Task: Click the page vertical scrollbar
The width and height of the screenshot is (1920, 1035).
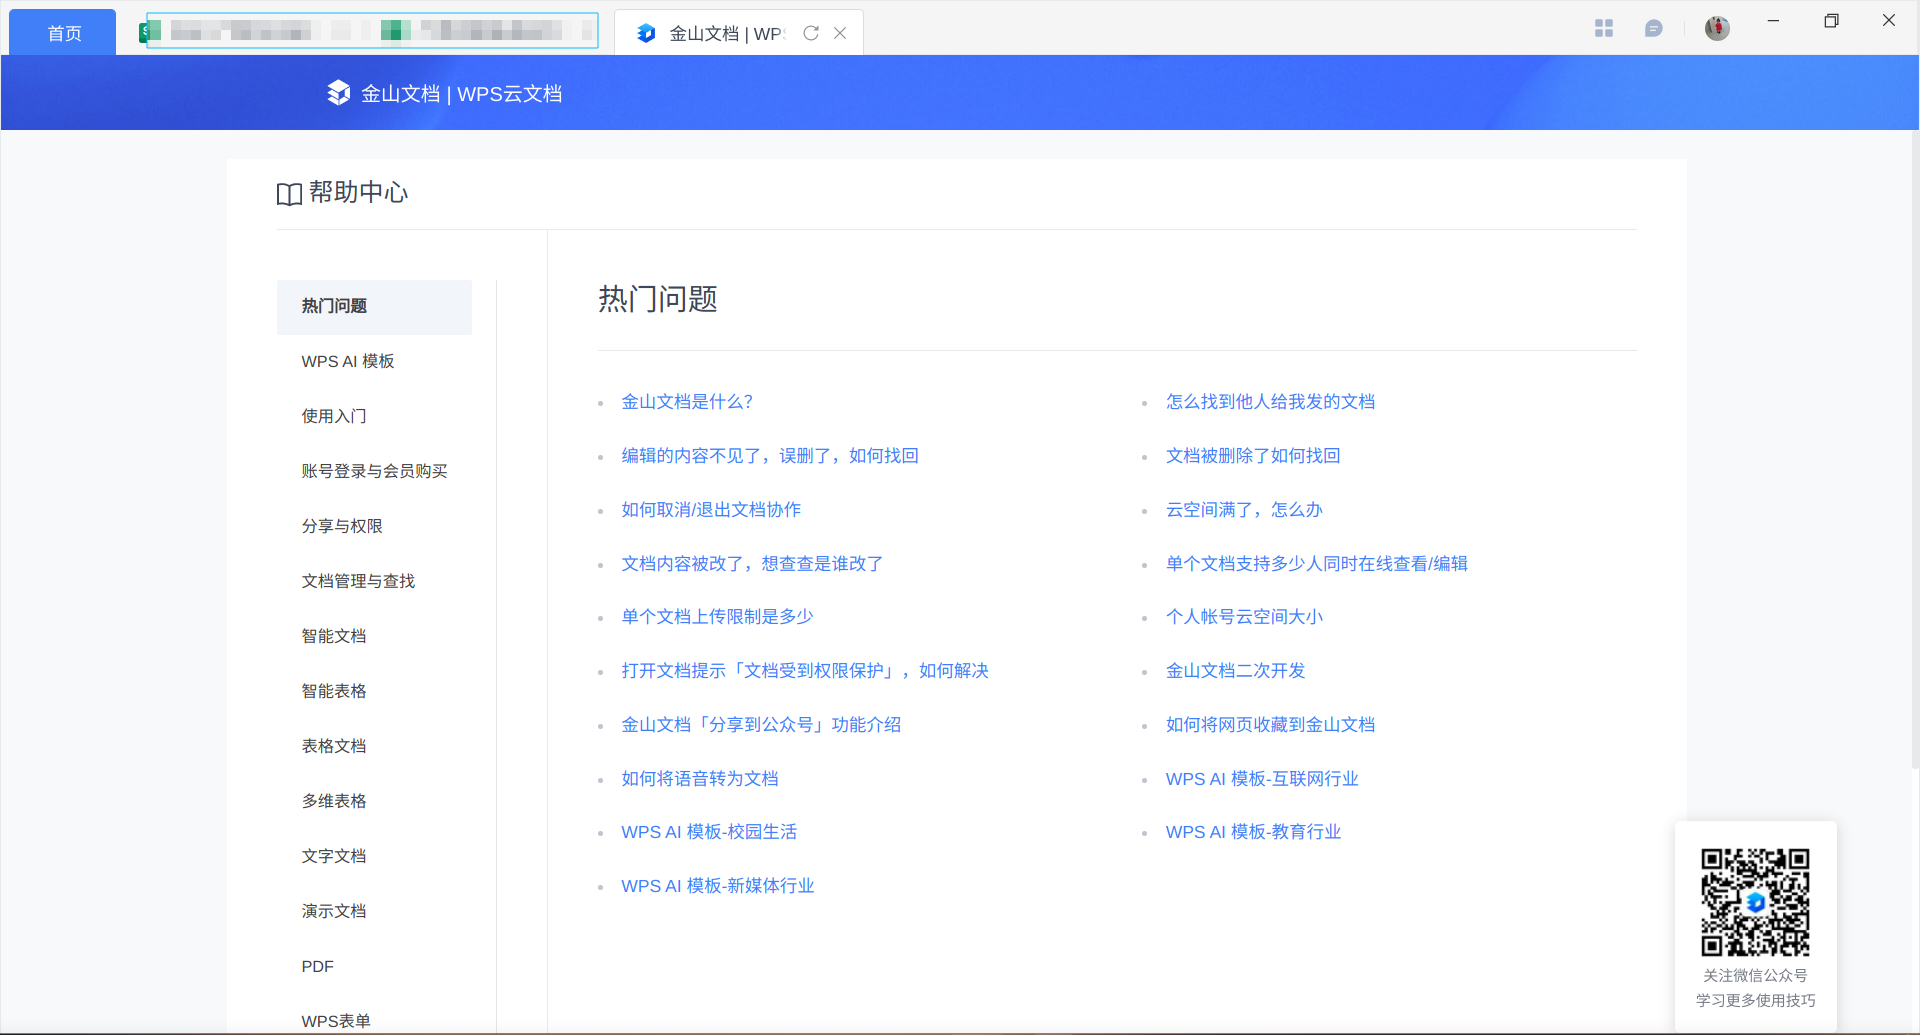Action: pyautogui.click(x=1915, y=450)
